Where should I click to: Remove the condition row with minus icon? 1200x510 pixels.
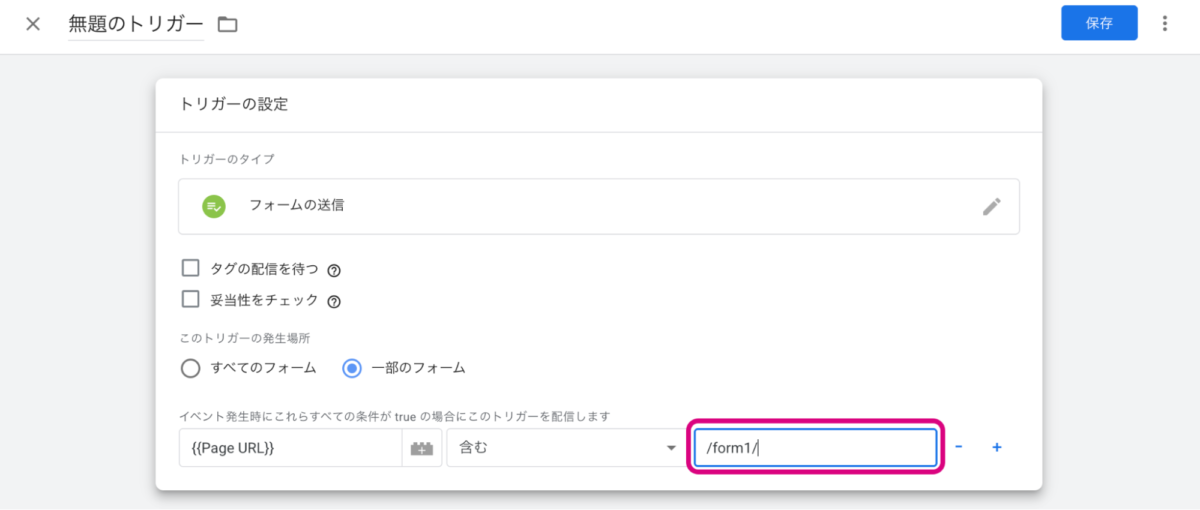click(x=959, y=447)
